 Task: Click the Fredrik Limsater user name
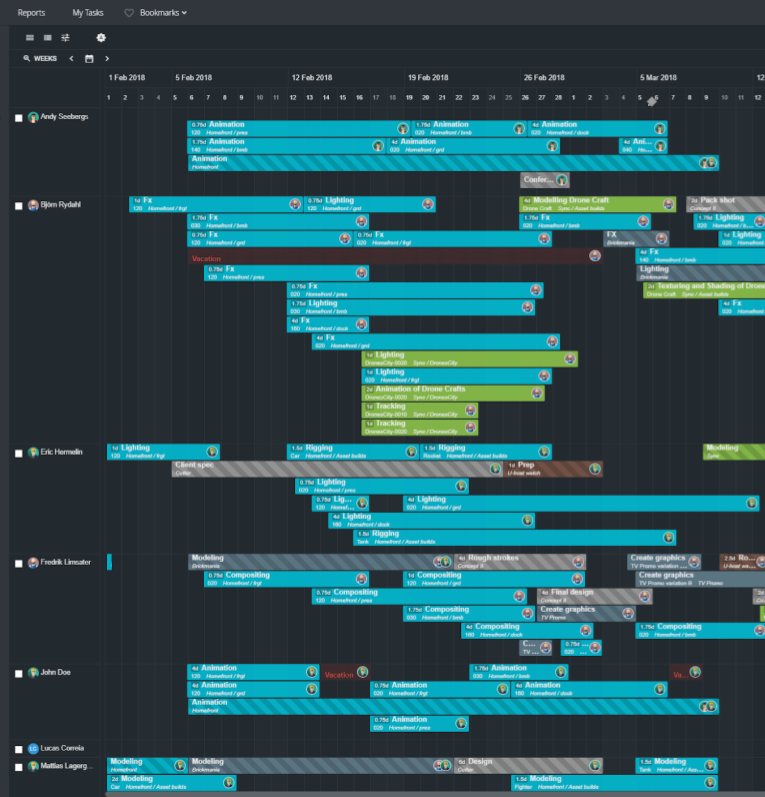65,562
